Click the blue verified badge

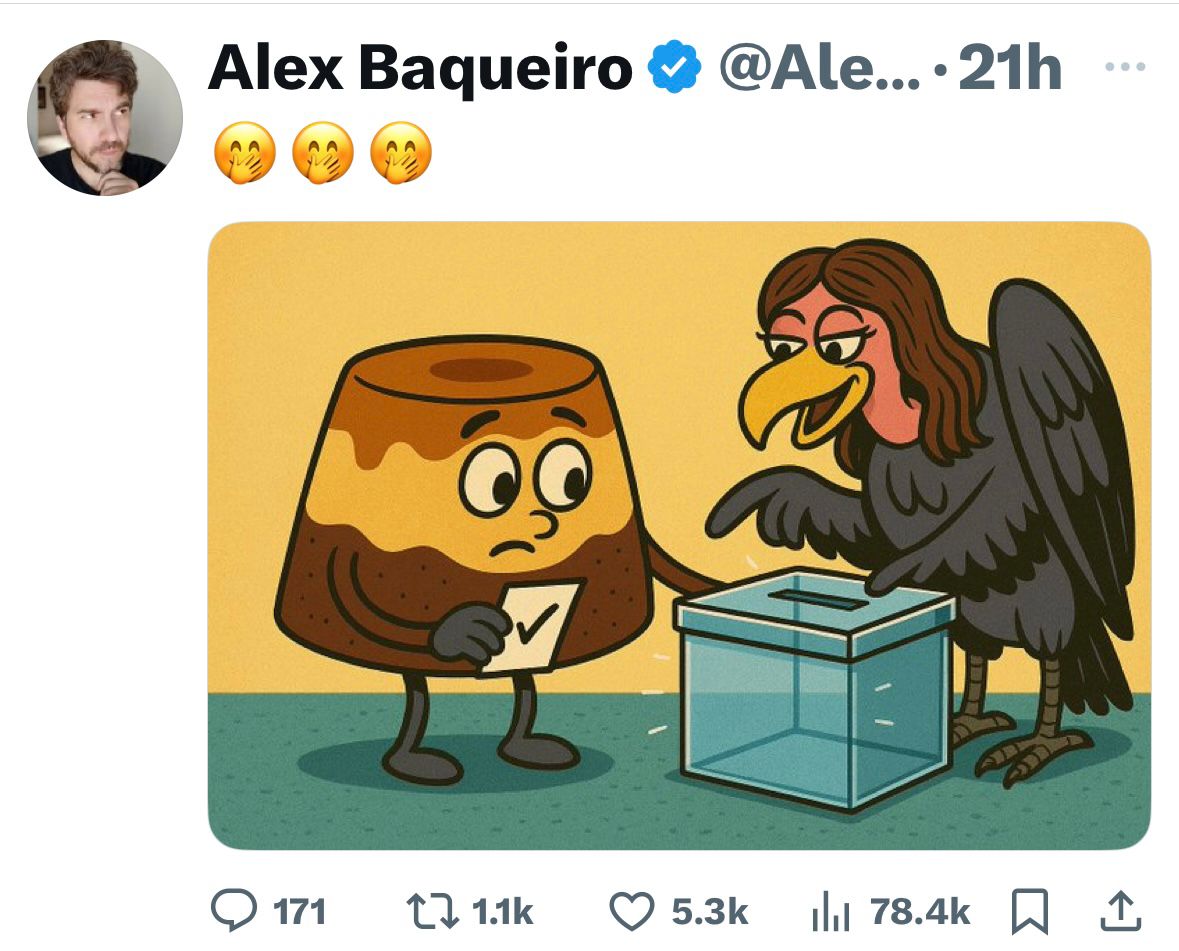(675, 67)
